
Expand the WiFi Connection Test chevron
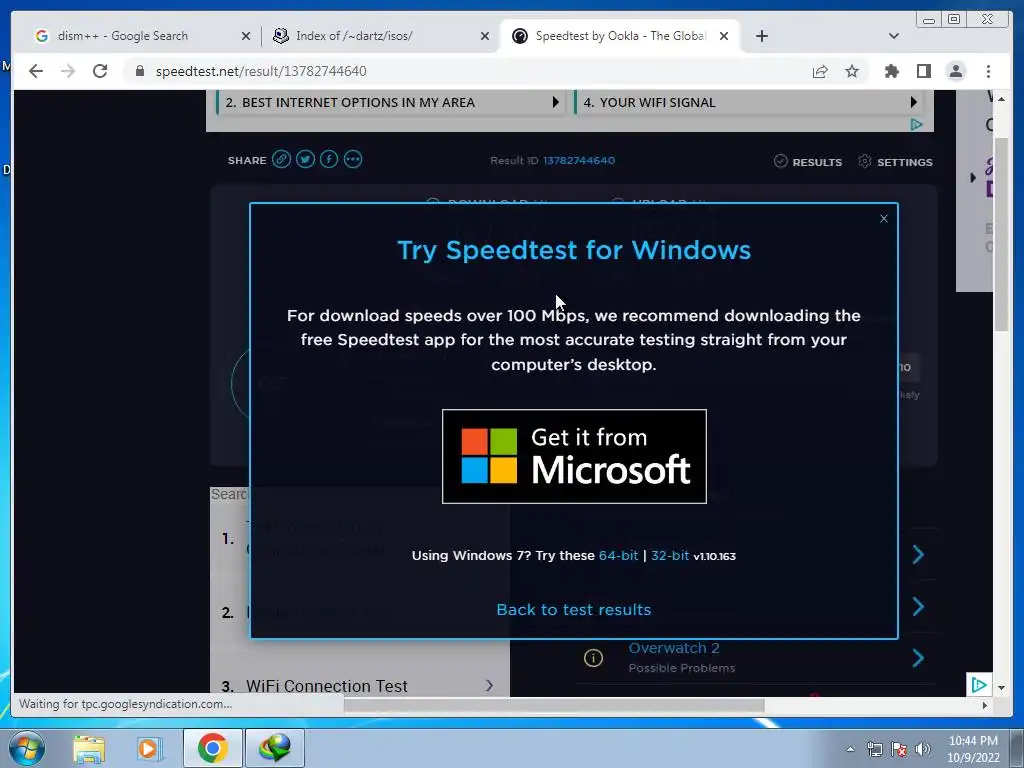(x=489, y=685)
